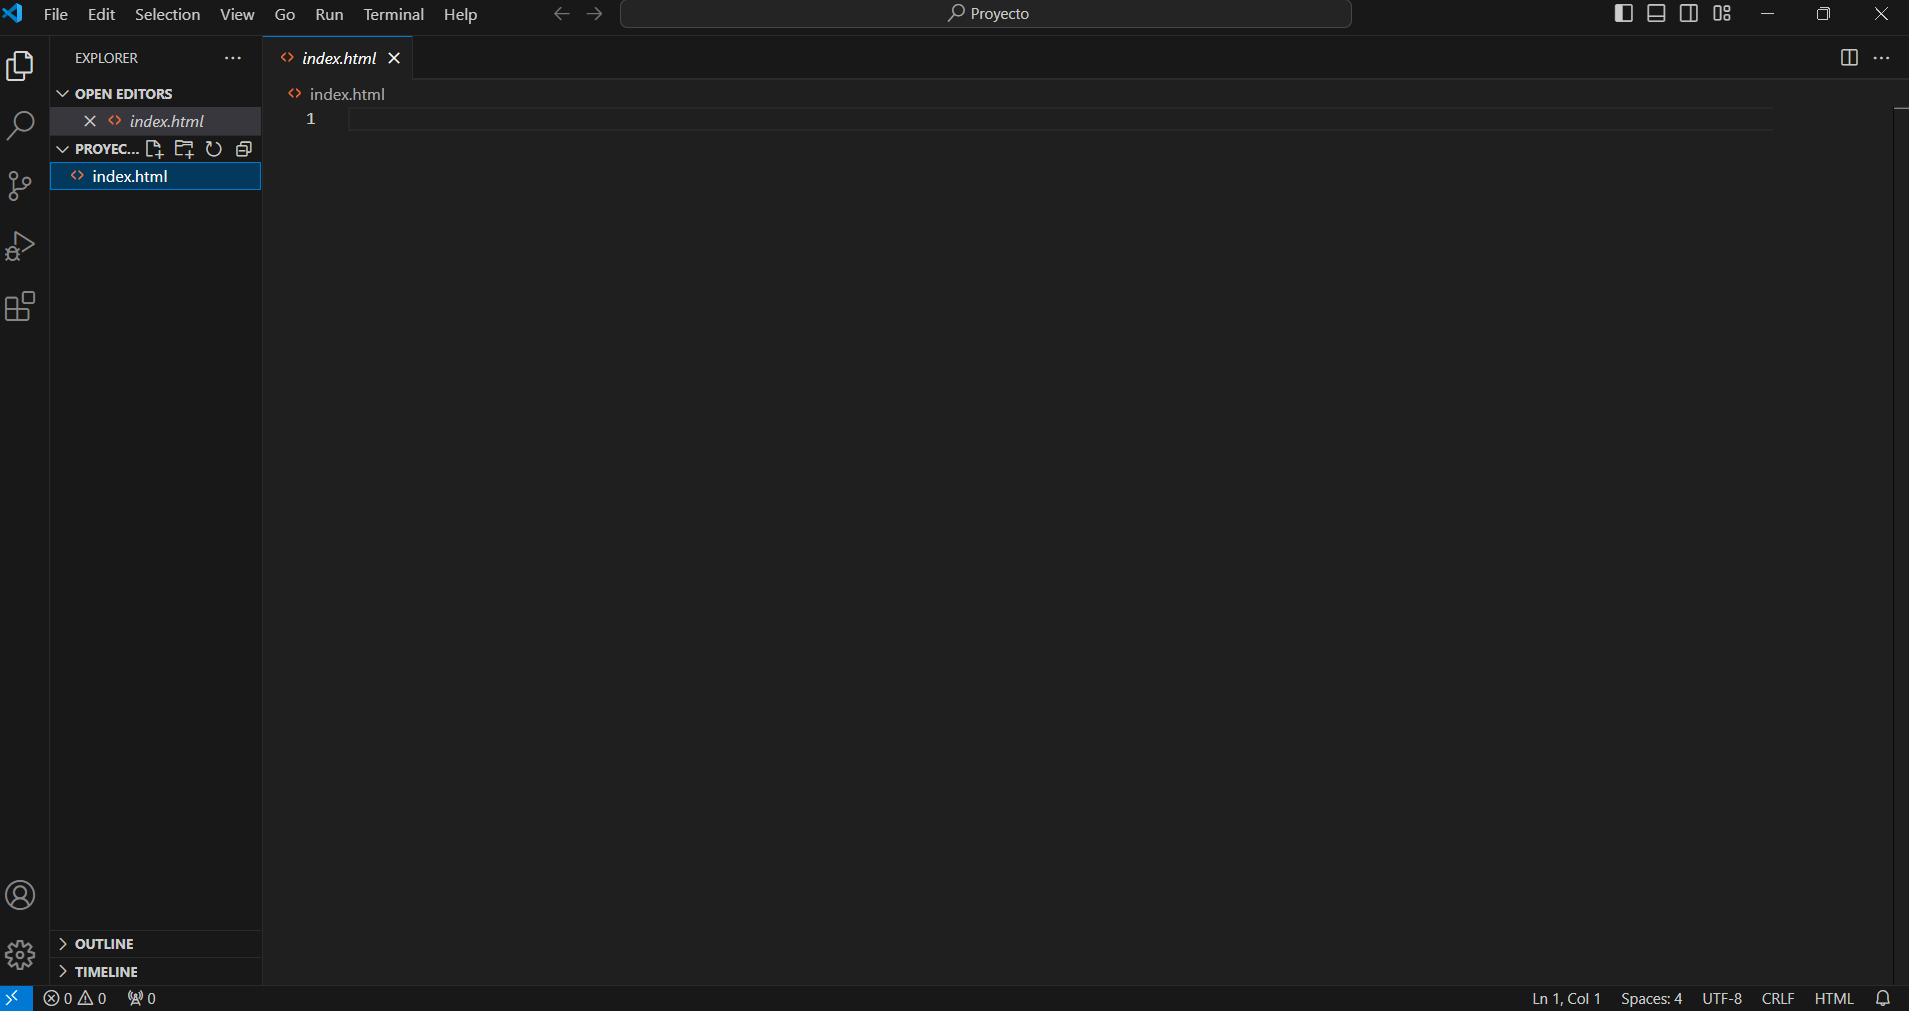The width and height of the screenshot is (1909, 1011).
Task: Go back in navigation history
Action: 562,14
